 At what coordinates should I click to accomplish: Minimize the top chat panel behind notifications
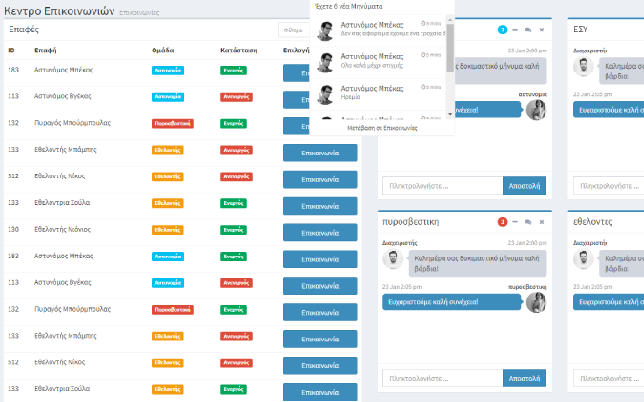click(516, 28)
